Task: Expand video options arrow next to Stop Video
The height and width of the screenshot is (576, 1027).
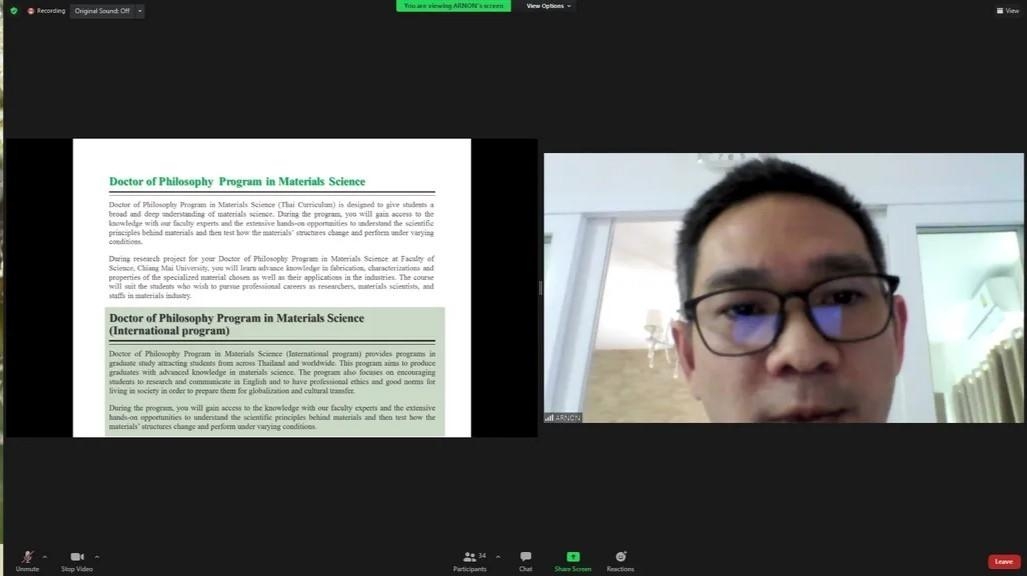Action: [97, 557]
